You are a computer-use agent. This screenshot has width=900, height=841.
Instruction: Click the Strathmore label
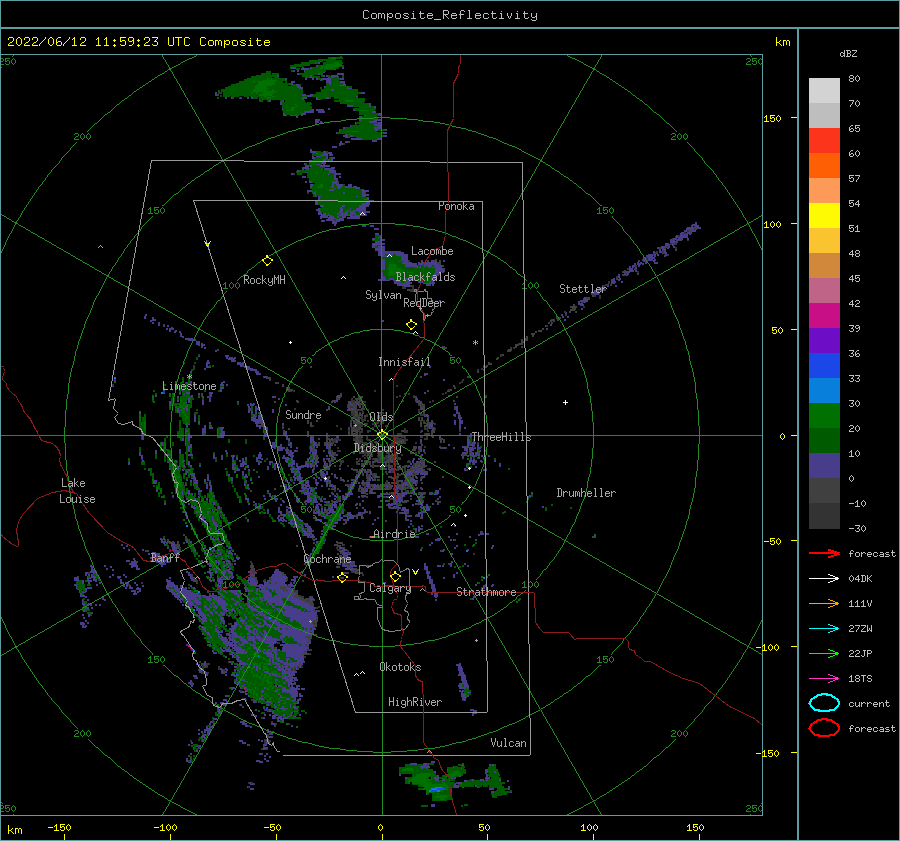[x=486, y=592]
